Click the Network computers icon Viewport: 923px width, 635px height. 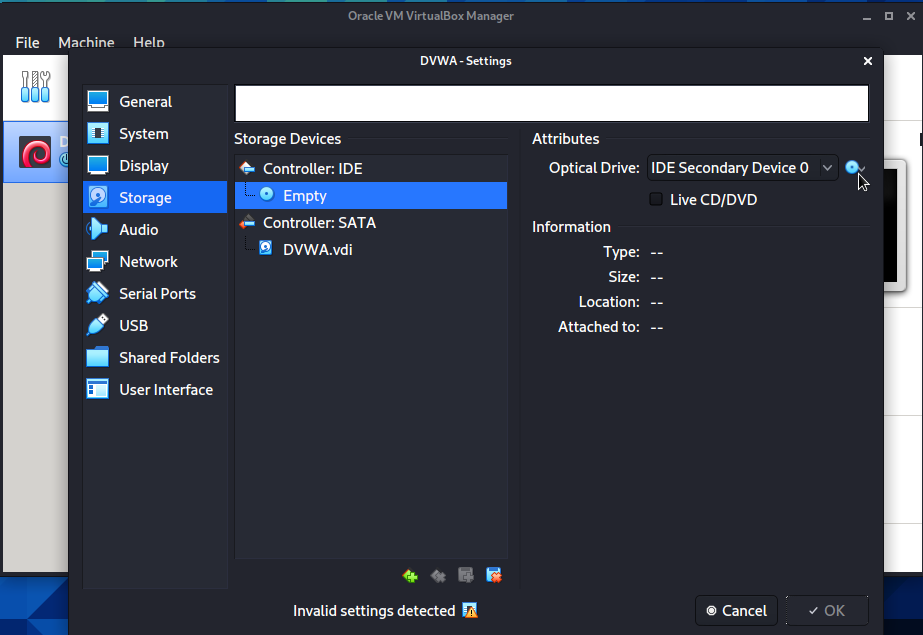click(98, 261)
